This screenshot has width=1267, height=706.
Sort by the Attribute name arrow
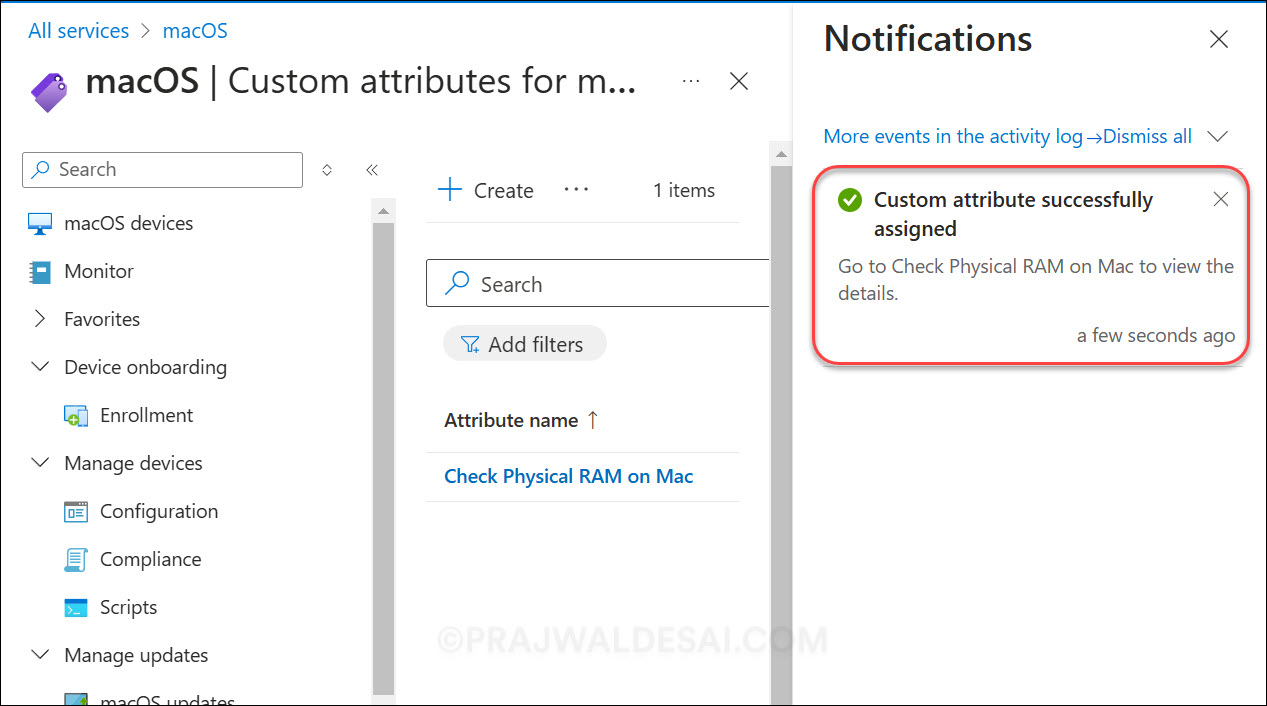(x=592, y=420)
